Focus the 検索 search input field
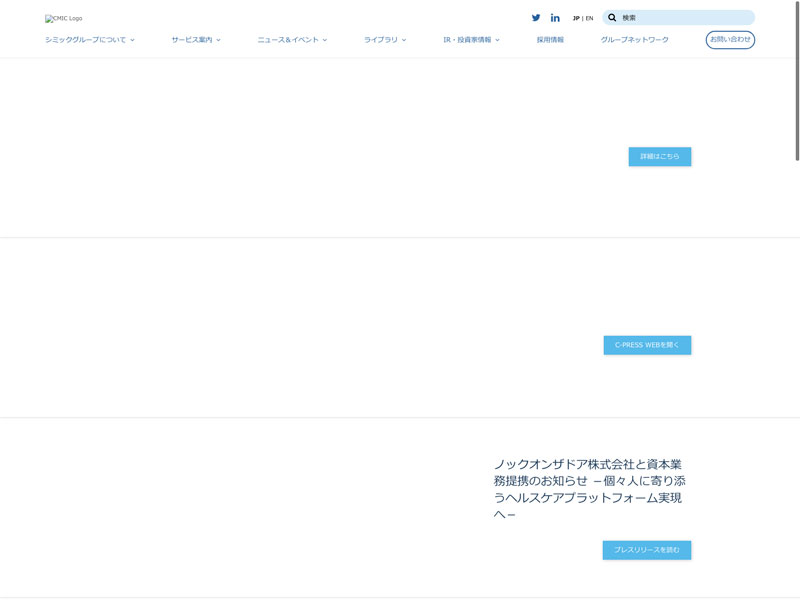 685,18
